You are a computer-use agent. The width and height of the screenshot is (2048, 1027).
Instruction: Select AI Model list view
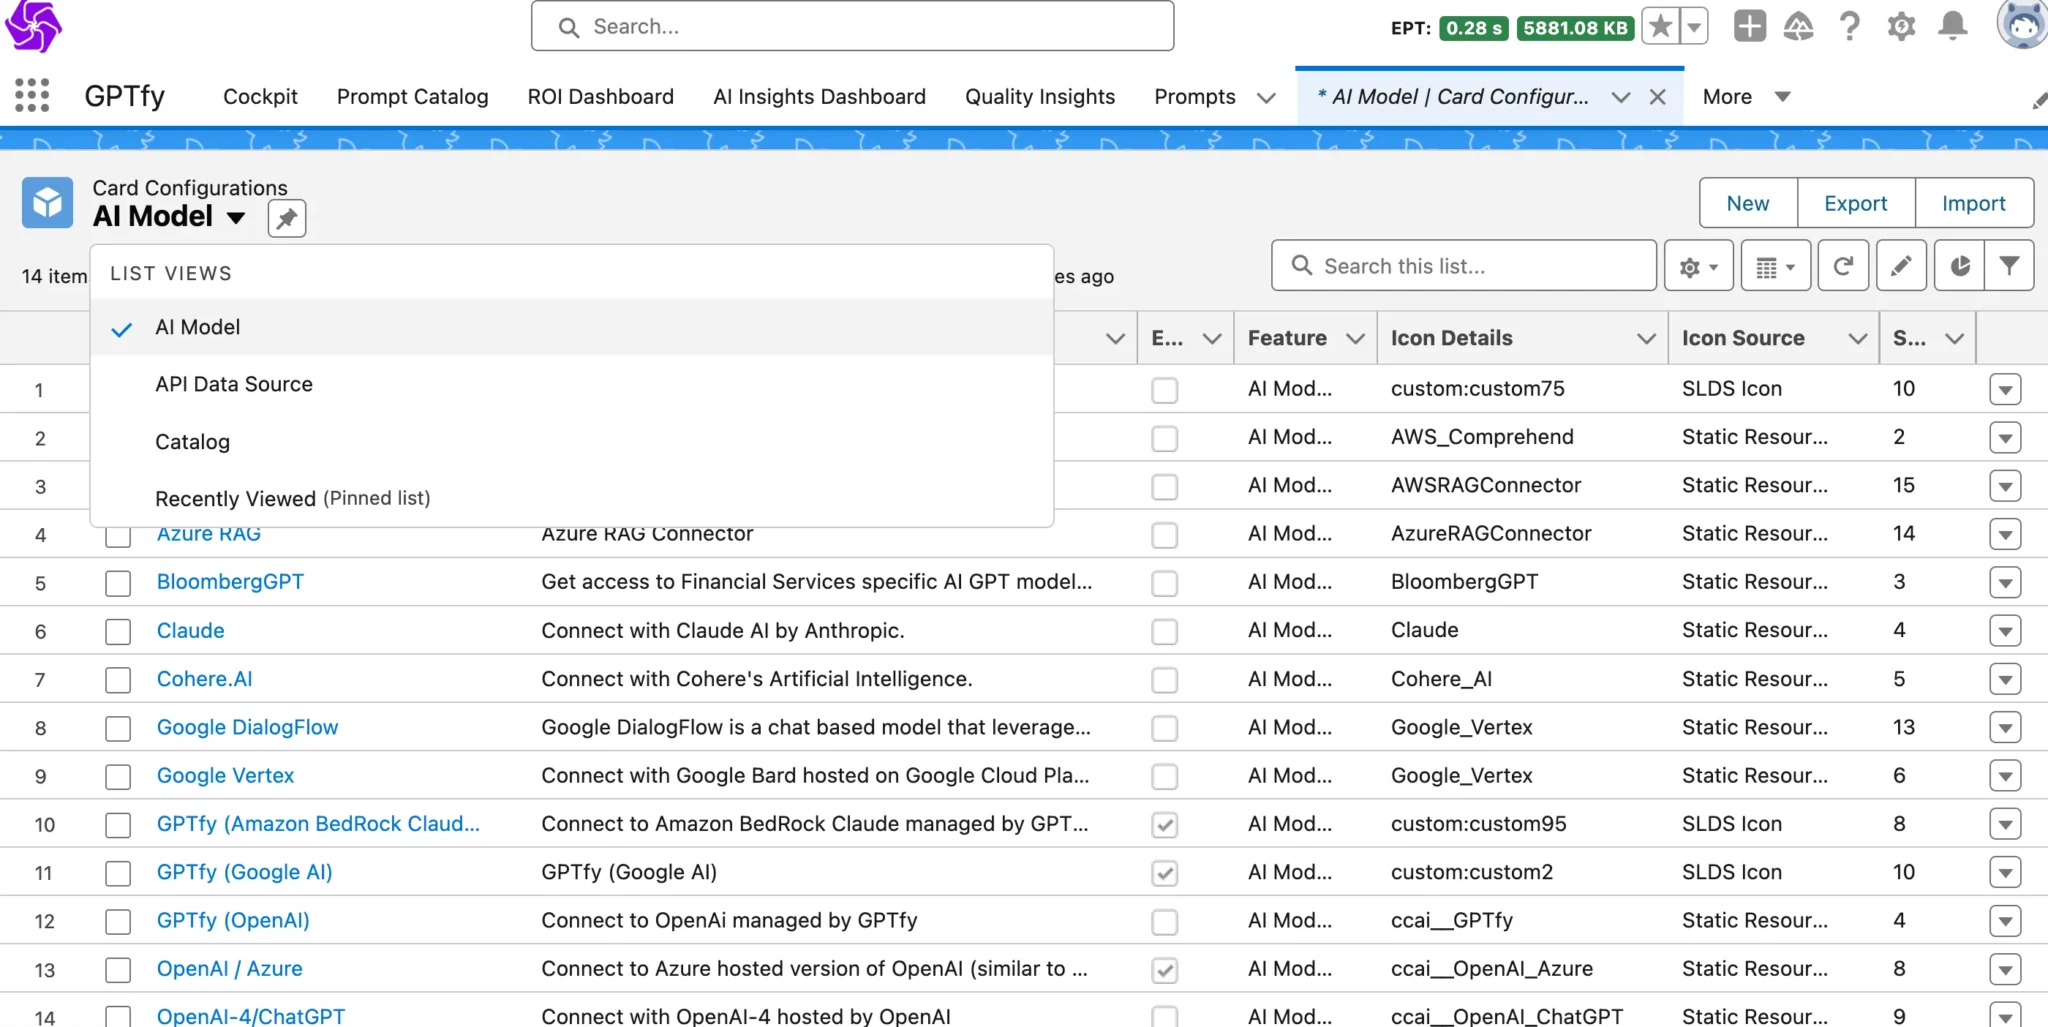pos(572,327)
